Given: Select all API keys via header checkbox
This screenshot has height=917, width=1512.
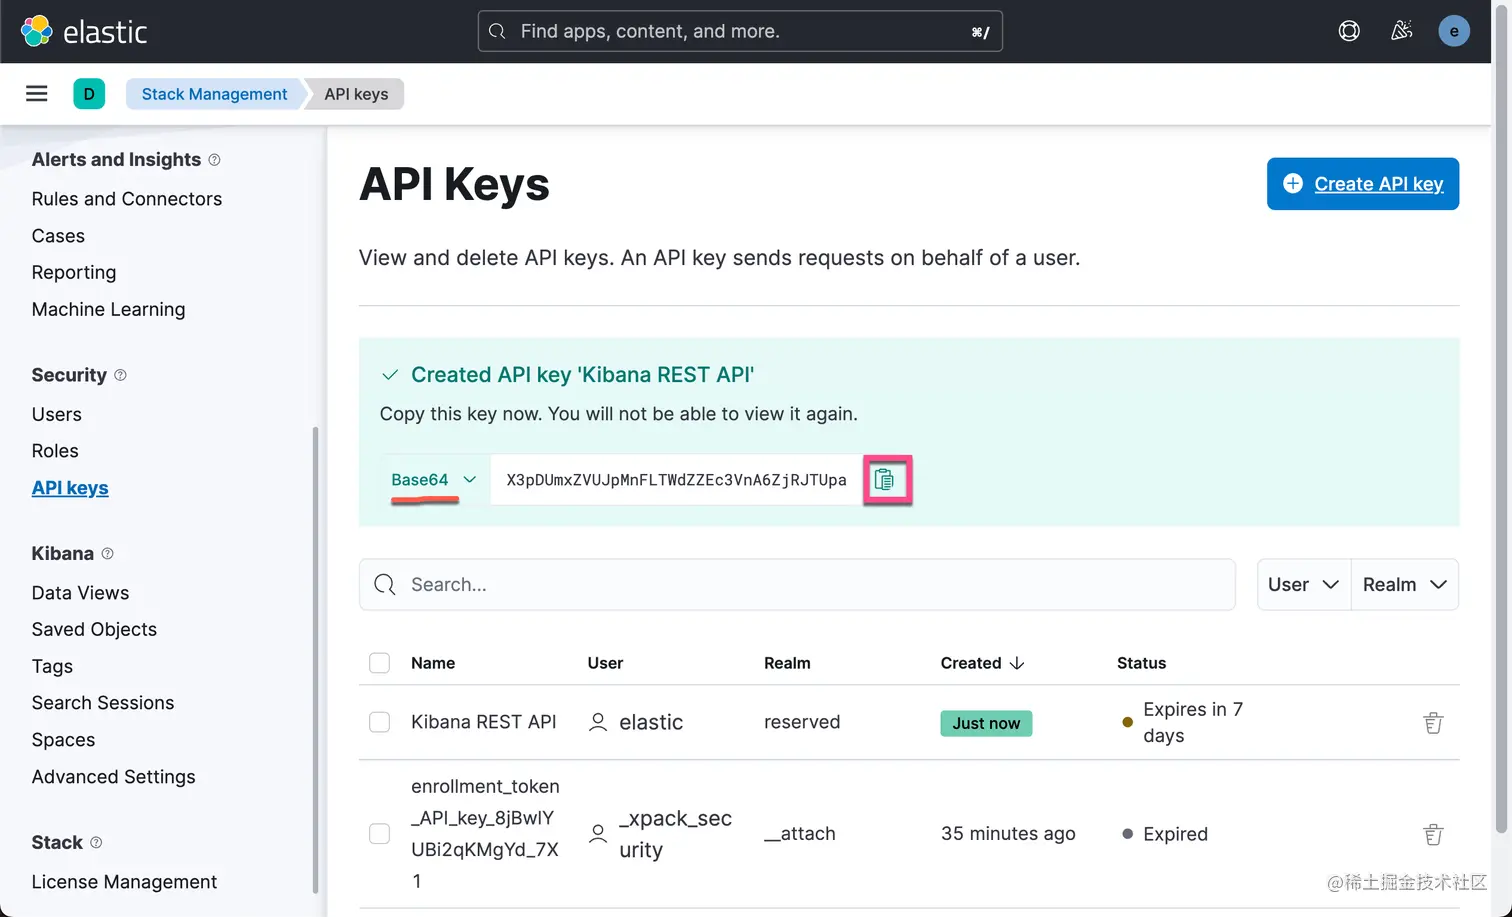Looking at the screenshot, I should (x=379, y=662).
